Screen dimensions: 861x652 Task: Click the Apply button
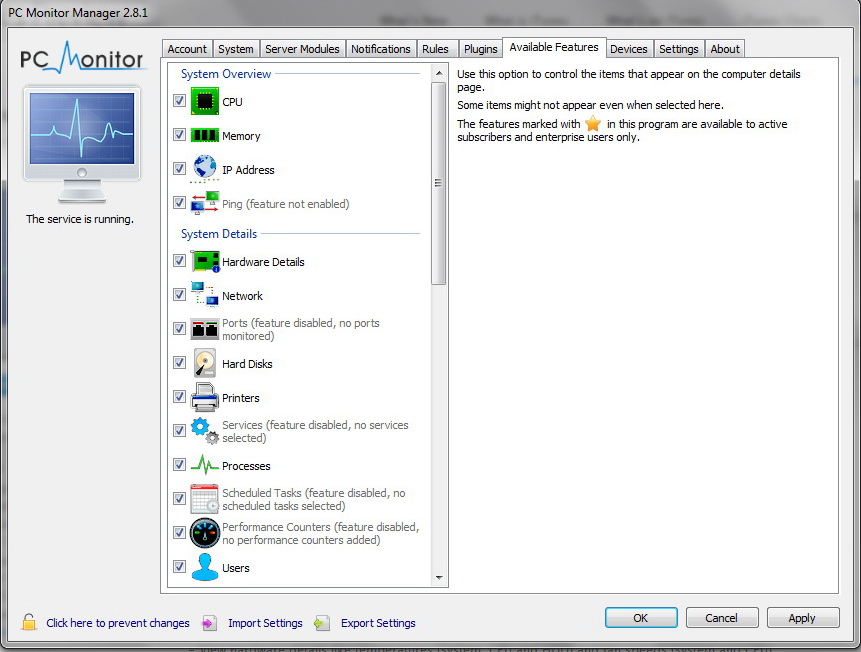pos(802,618)
